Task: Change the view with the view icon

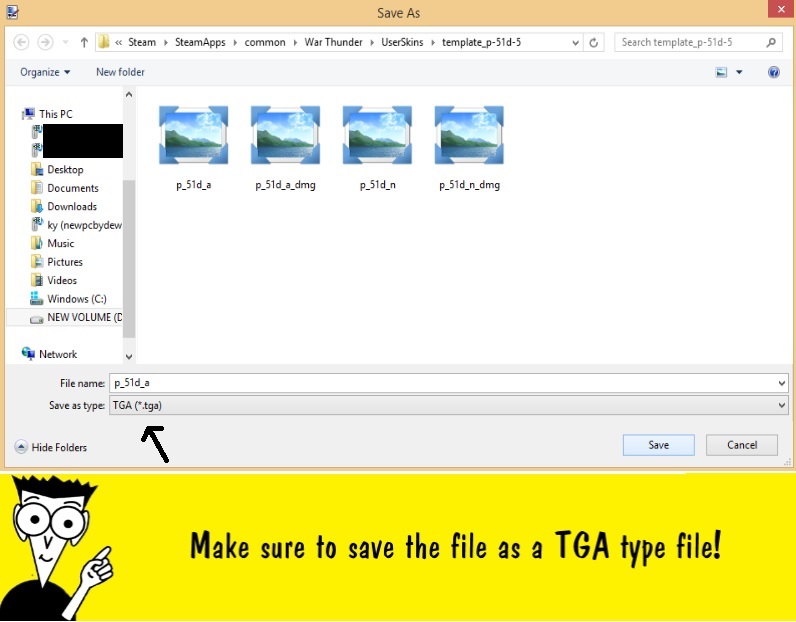Action: pyautogui.click(x=721, y=72)
